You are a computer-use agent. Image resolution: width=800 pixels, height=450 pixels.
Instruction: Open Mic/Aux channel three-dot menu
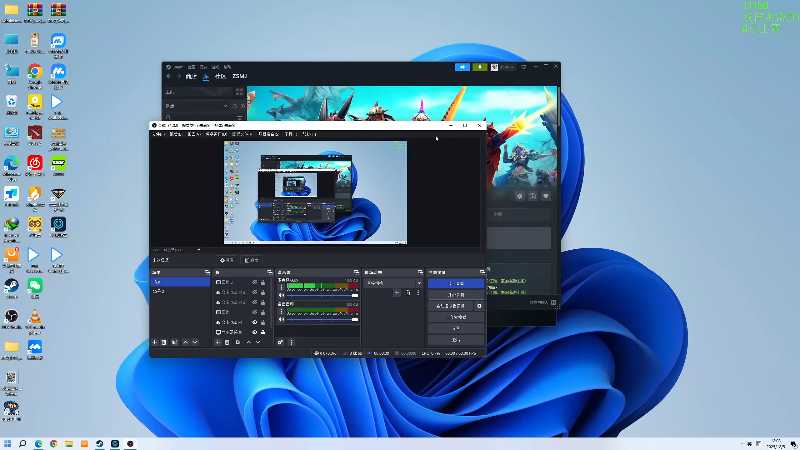point(281,288)
